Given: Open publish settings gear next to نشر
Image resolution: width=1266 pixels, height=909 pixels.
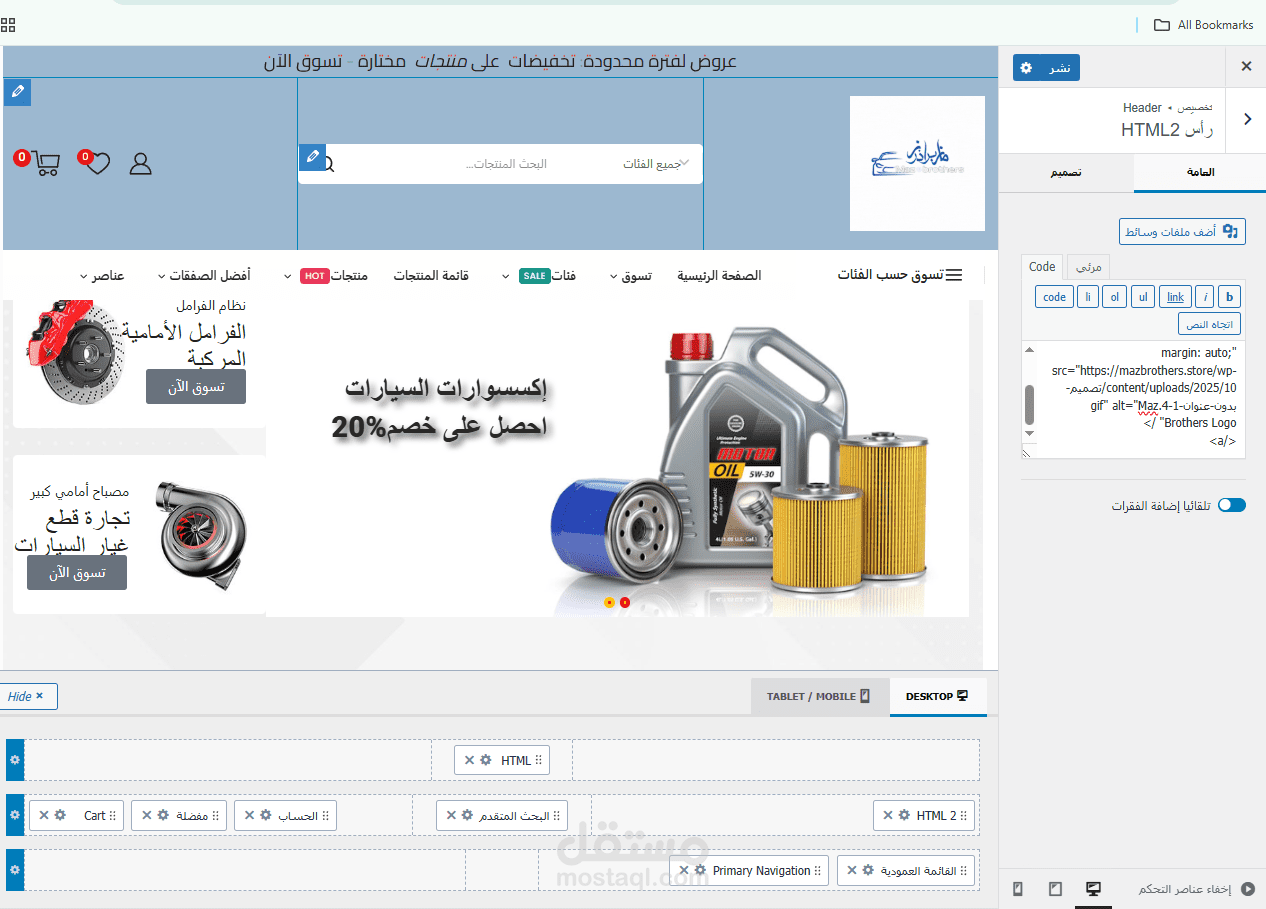Looking at the screenshot, I should coord(1025,67).
